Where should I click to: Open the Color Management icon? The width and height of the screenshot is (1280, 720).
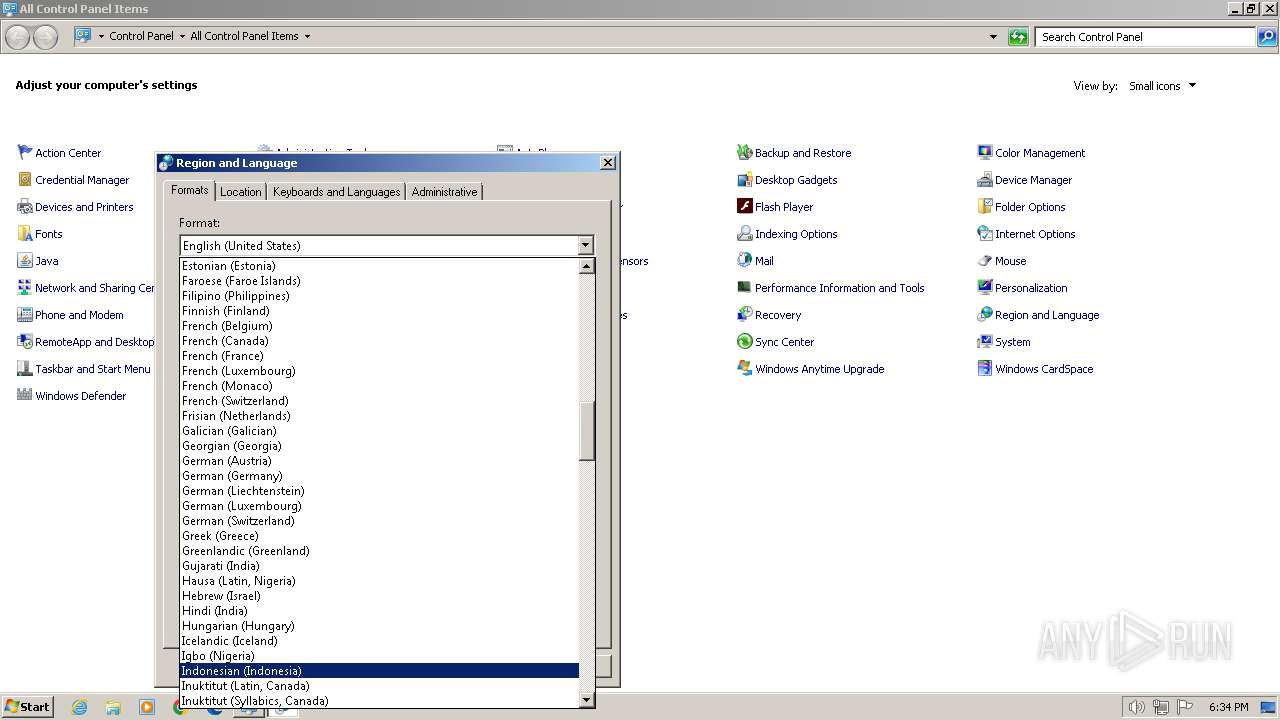(x=985, y=153)
